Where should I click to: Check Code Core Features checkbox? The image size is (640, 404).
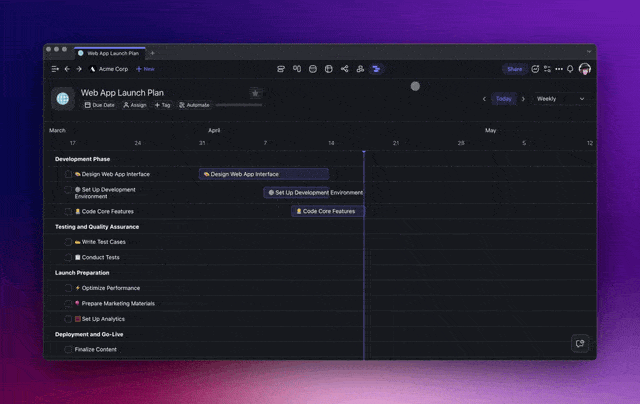pyautogui.click(x=68, y=211)
